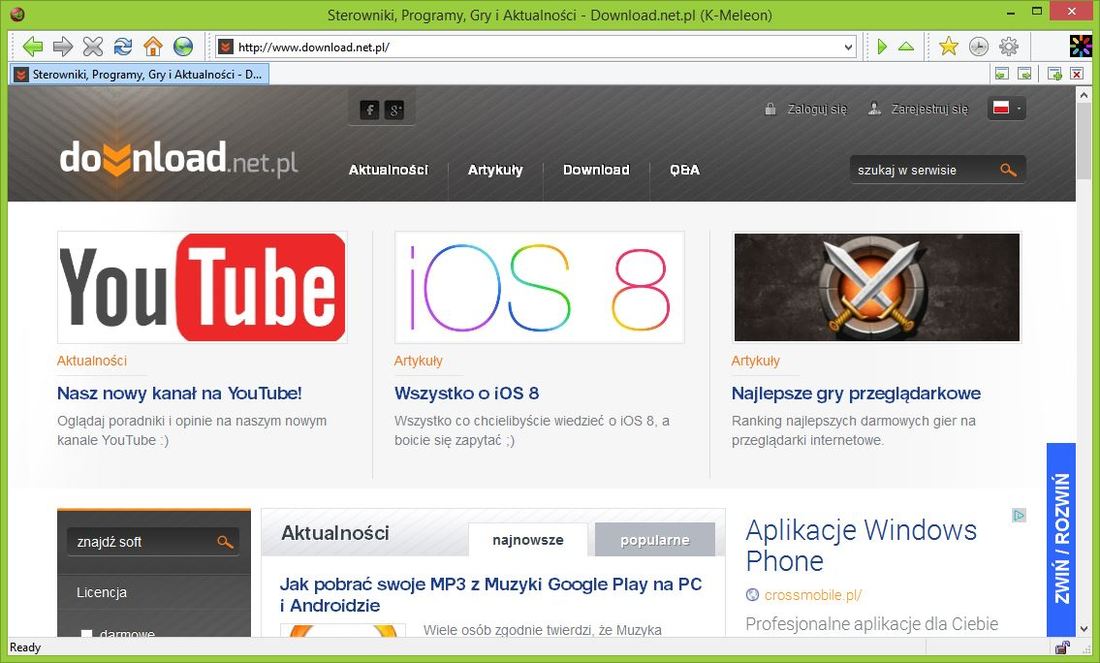Click the next tab icon in tab bar
The image size is (1100, 663).
pyautogui.click(x=1024, y=74)
